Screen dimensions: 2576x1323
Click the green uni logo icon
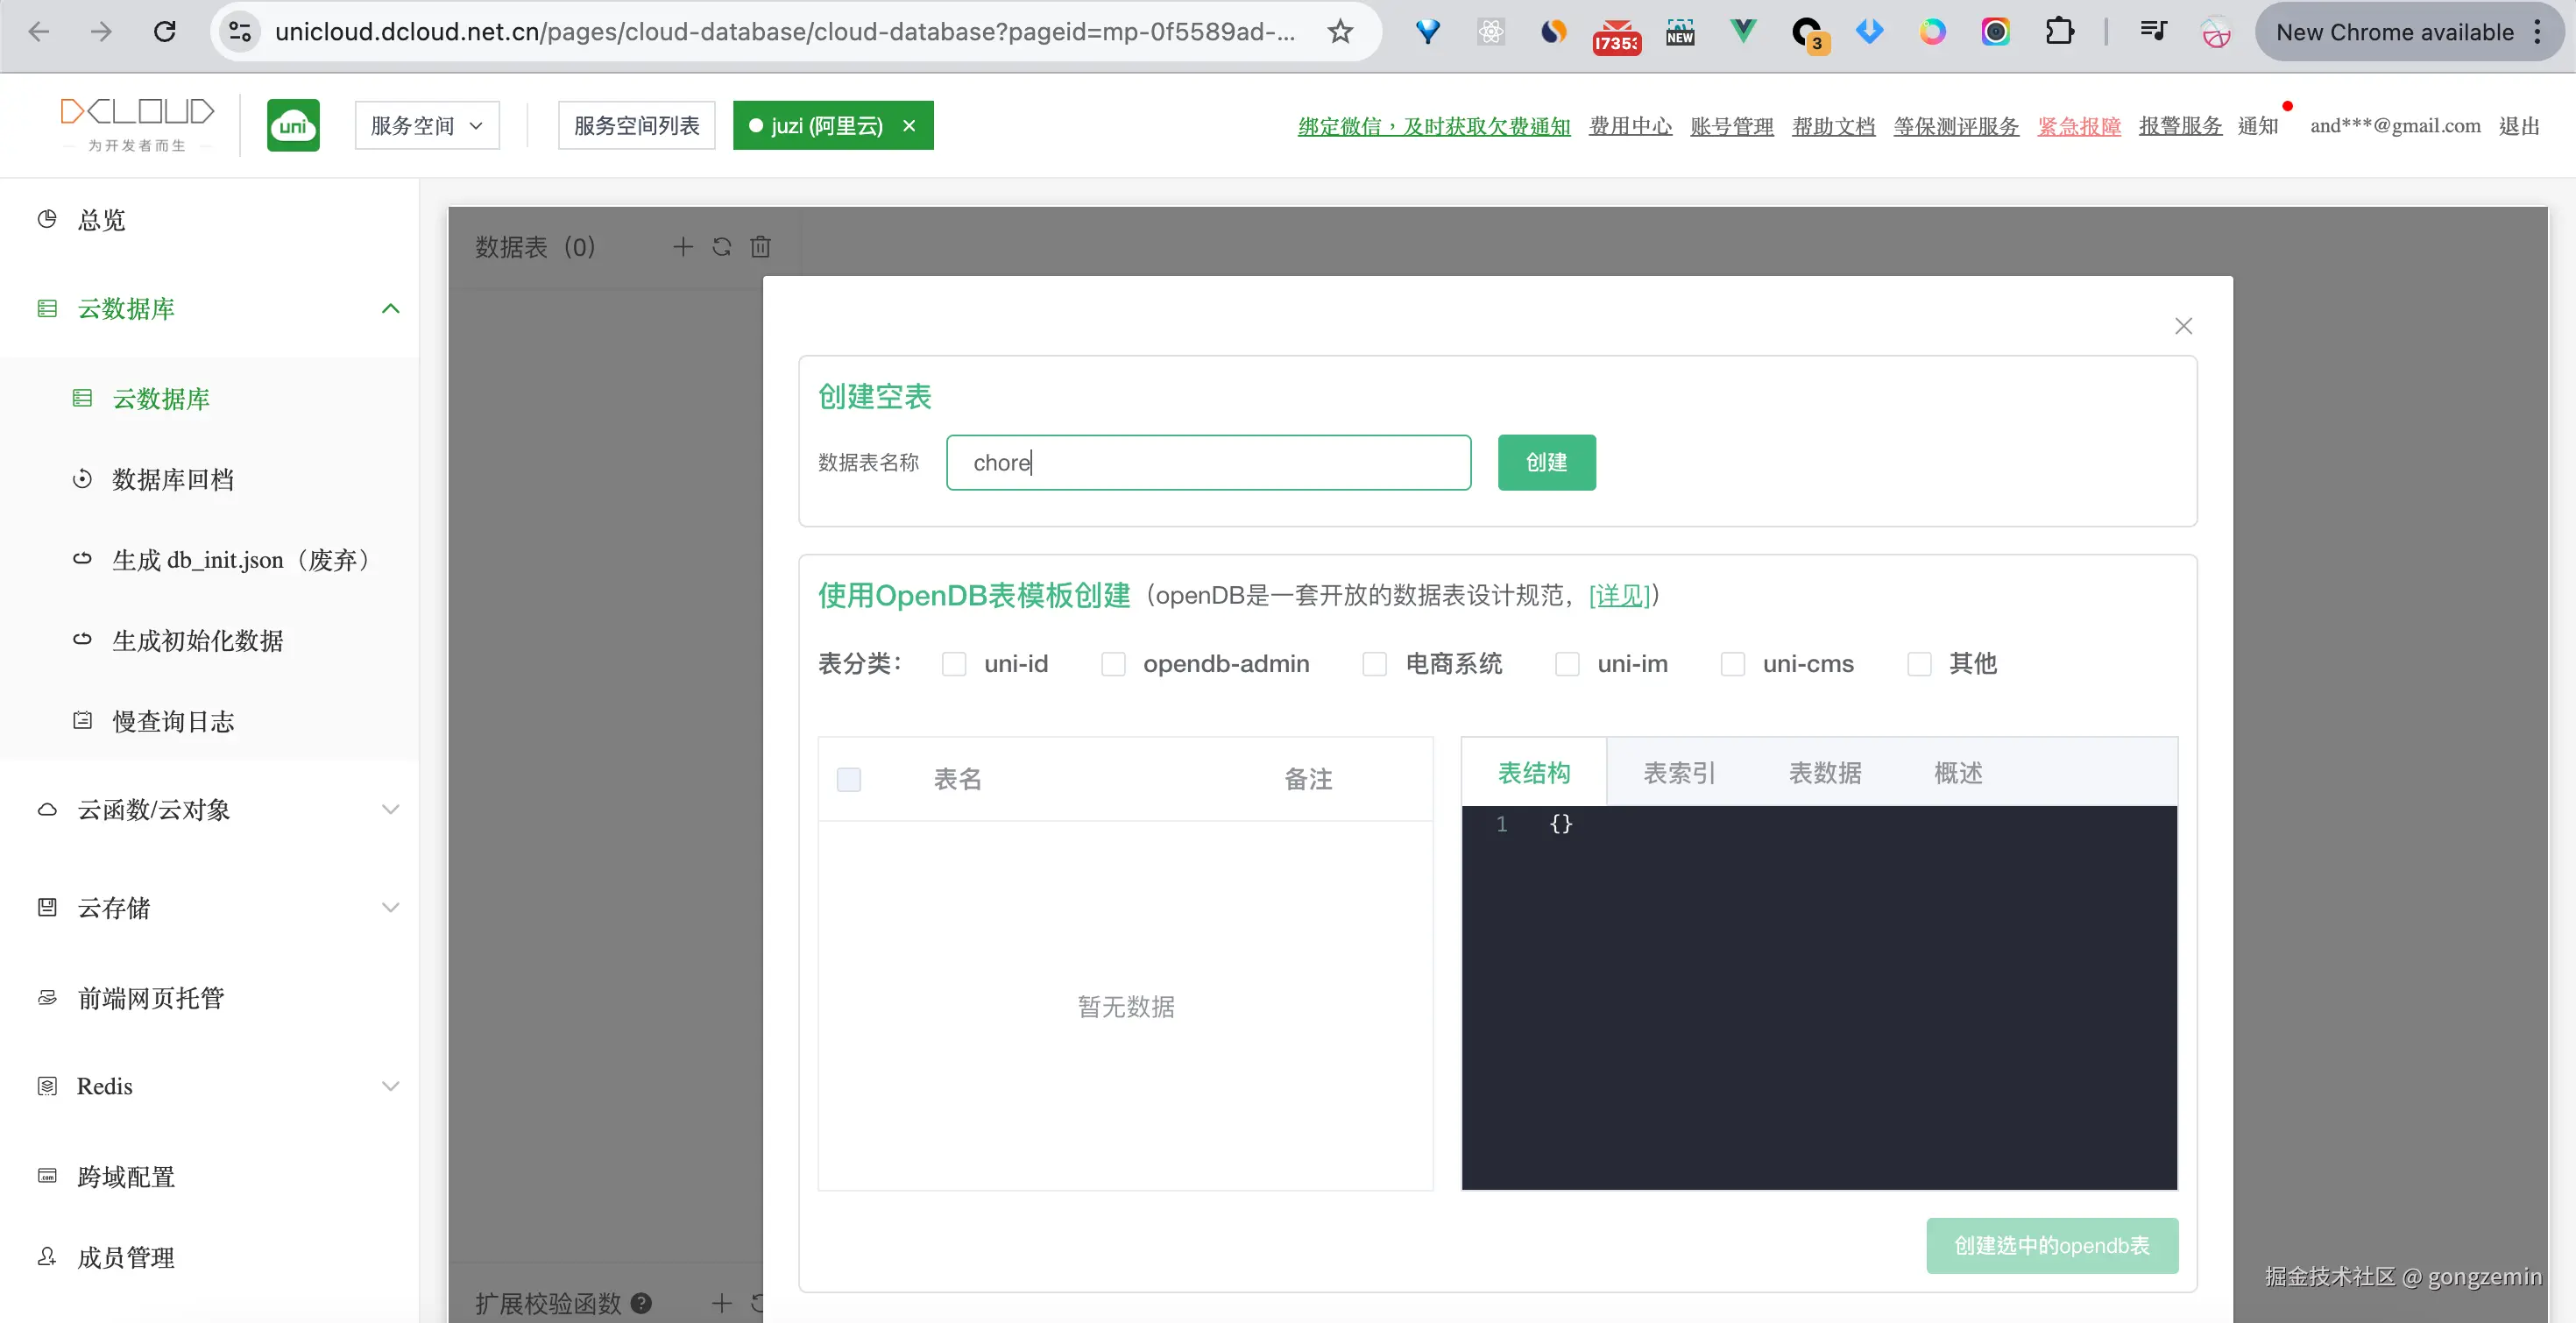coord(293,125)
